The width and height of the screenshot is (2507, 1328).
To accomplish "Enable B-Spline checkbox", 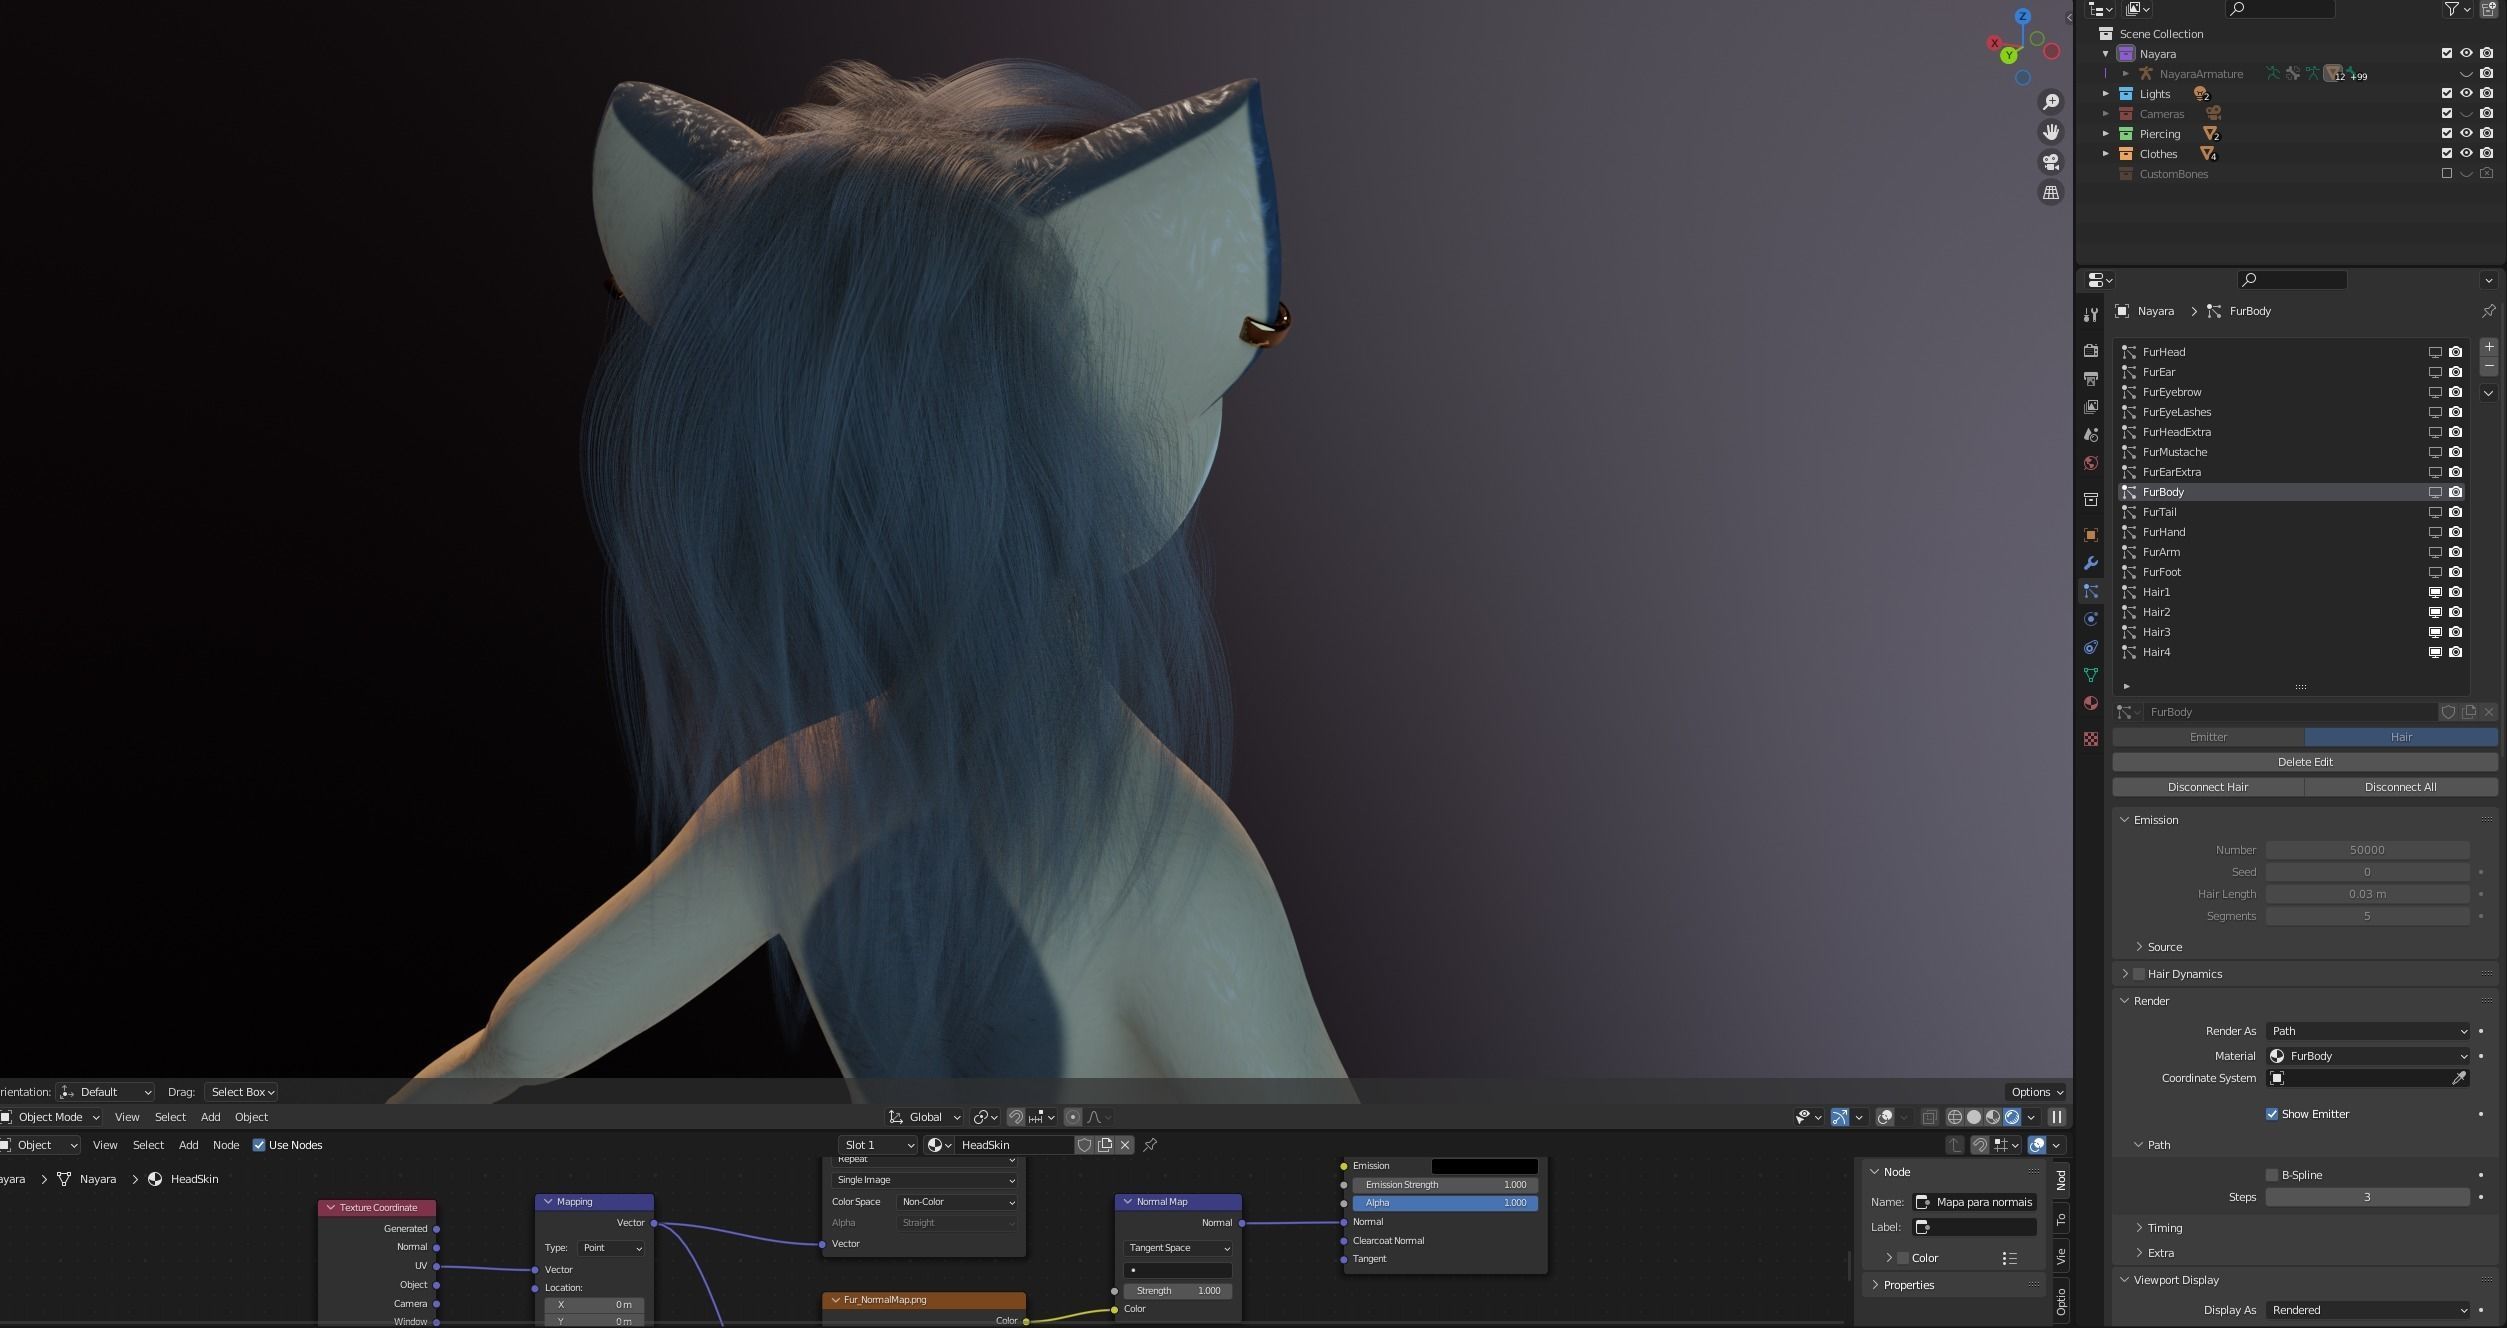I will (2272, 1175).
